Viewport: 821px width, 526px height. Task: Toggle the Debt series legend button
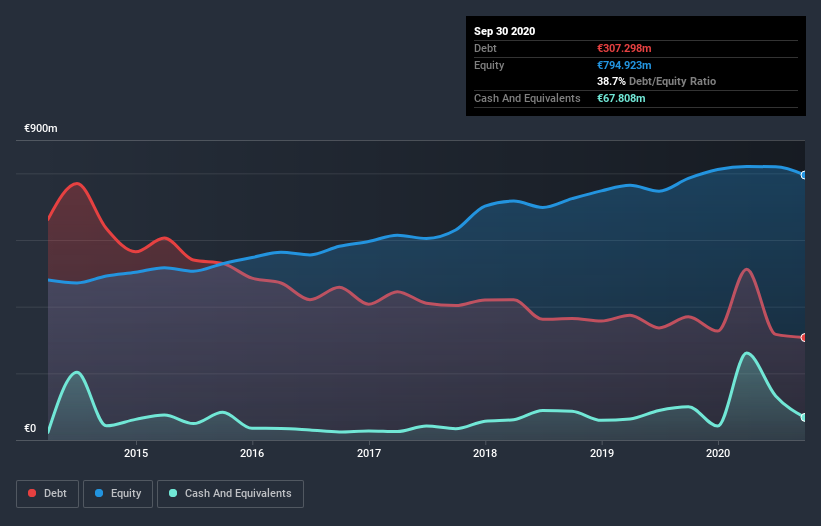pos(47,494)
